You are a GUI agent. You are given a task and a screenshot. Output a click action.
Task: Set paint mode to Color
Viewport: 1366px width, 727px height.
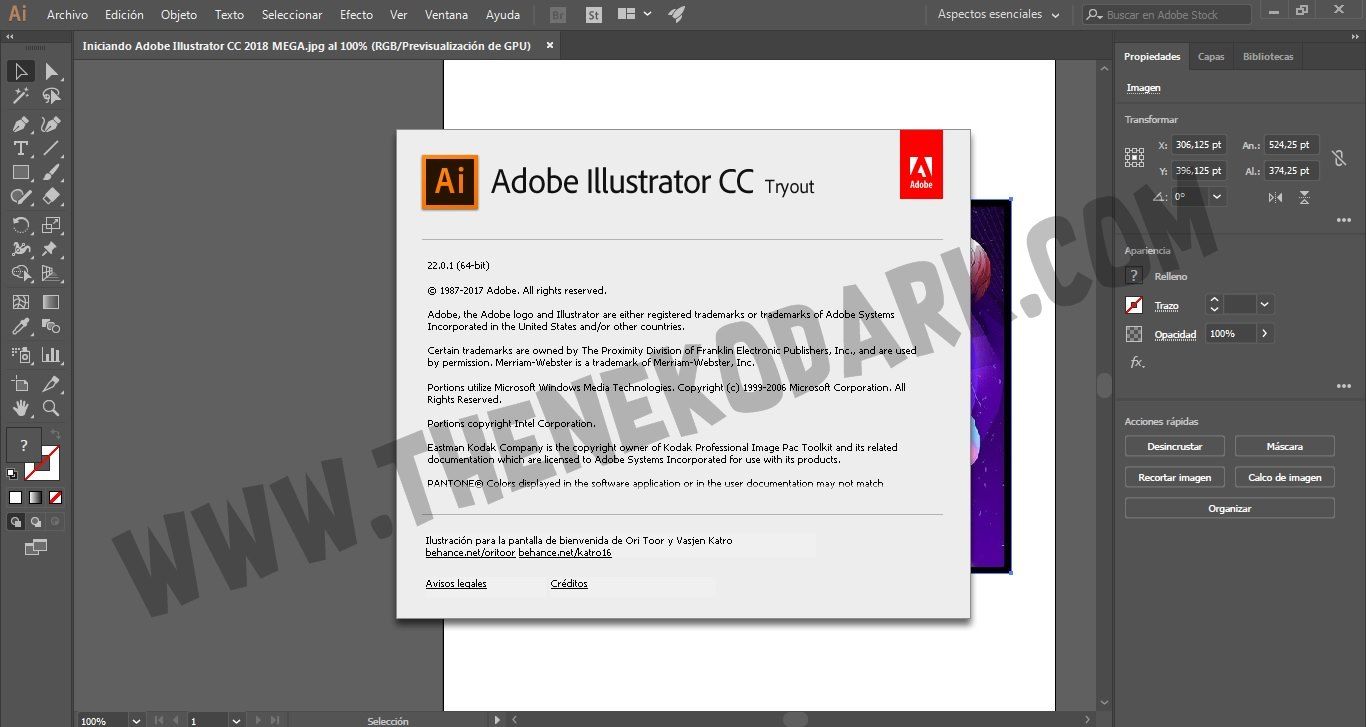tap(15, 497)
